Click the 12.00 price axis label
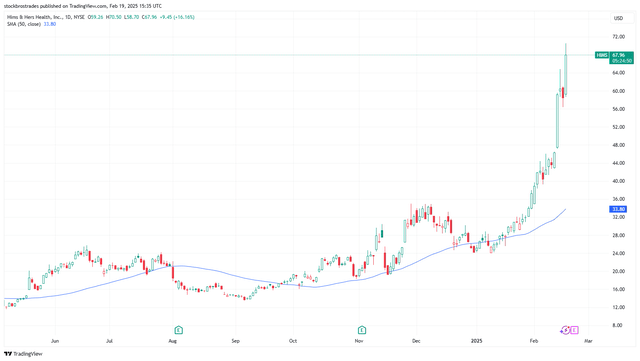640x361 pixels. pyautogui.click(x=619, y=307)
